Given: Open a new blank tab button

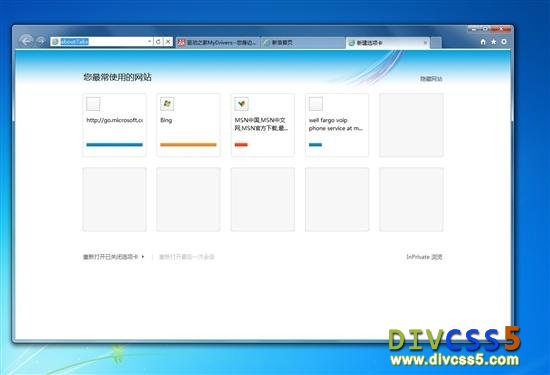Looking at the screenshot, I should pos(436,42).
